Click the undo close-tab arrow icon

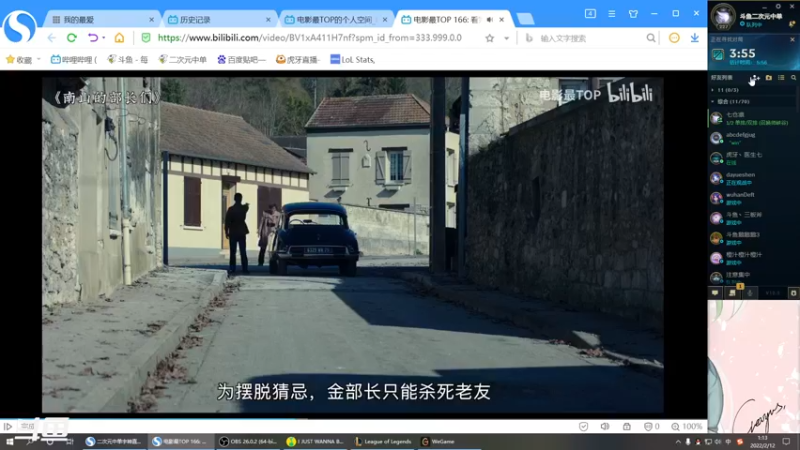coord(92,38)
